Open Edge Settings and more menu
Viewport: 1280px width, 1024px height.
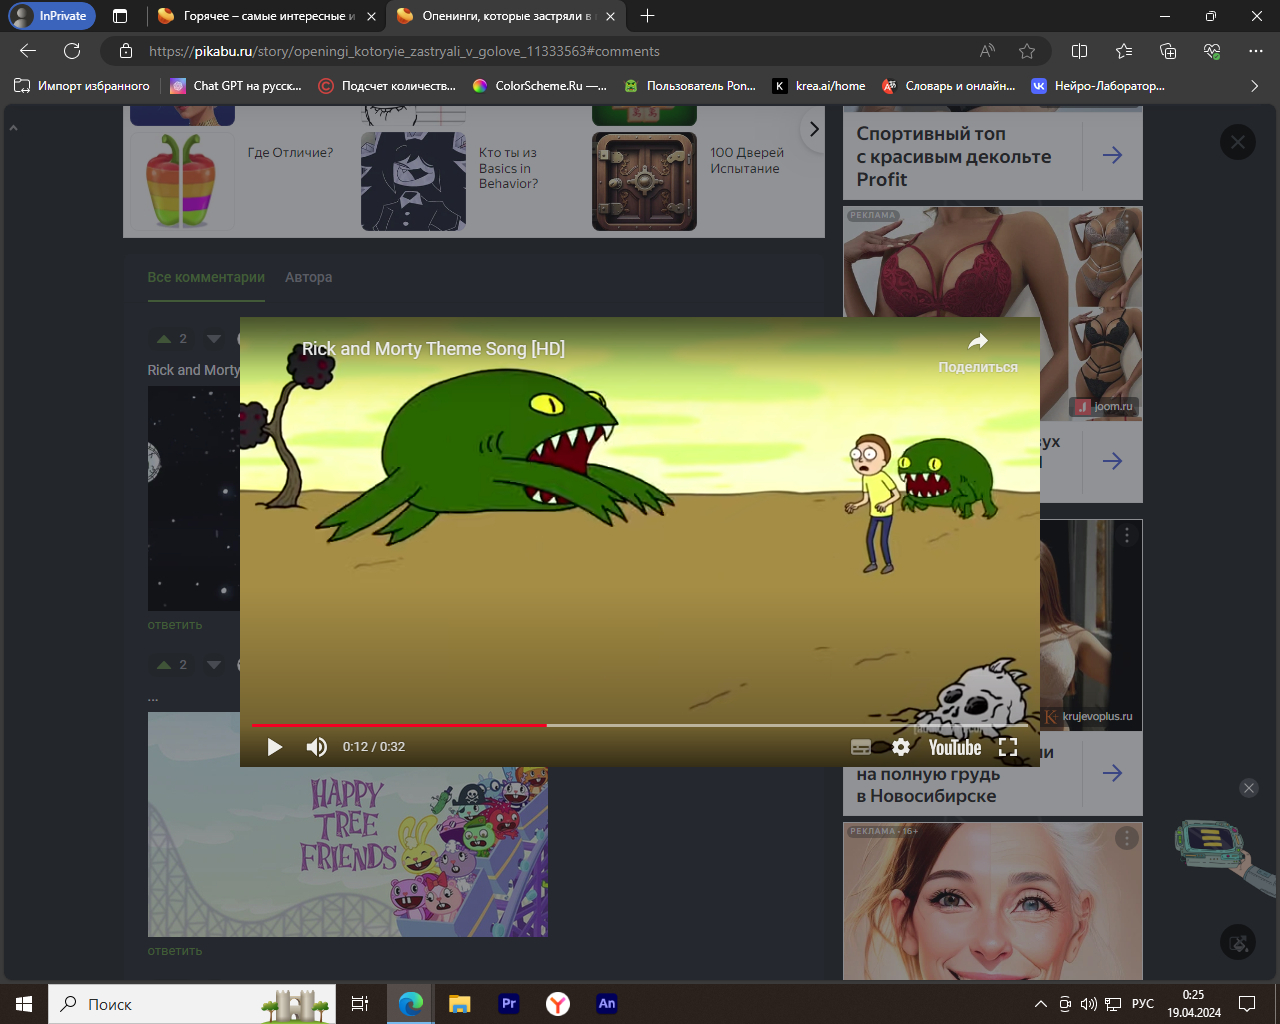[x=1256, y=51]
